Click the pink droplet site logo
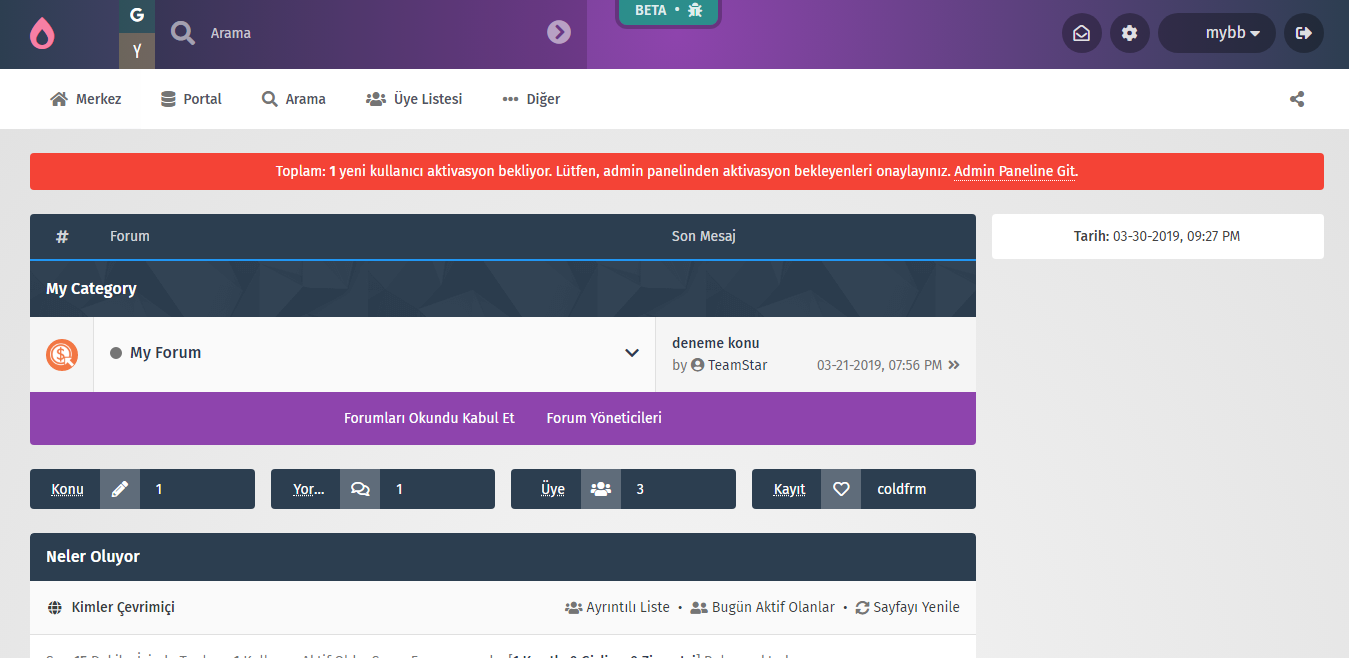The image size is (1349, 658). [42, 34]
